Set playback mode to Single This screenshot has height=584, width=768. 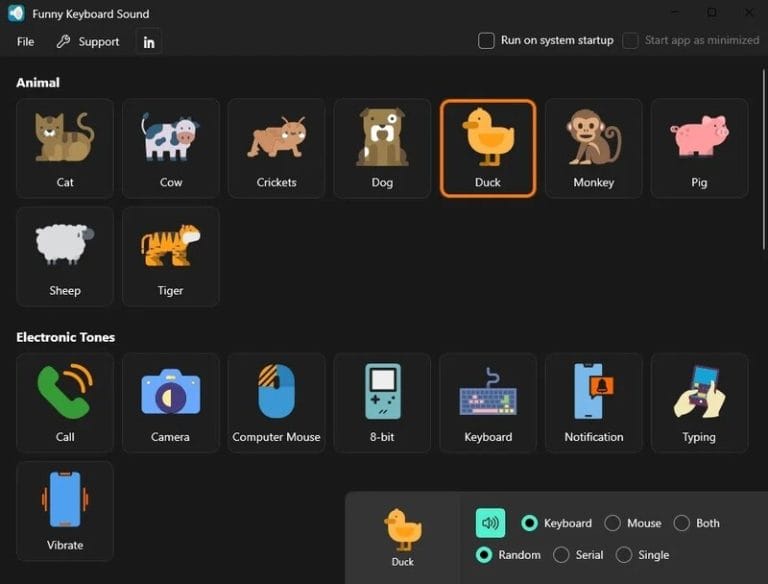click(x=624, y=555)
